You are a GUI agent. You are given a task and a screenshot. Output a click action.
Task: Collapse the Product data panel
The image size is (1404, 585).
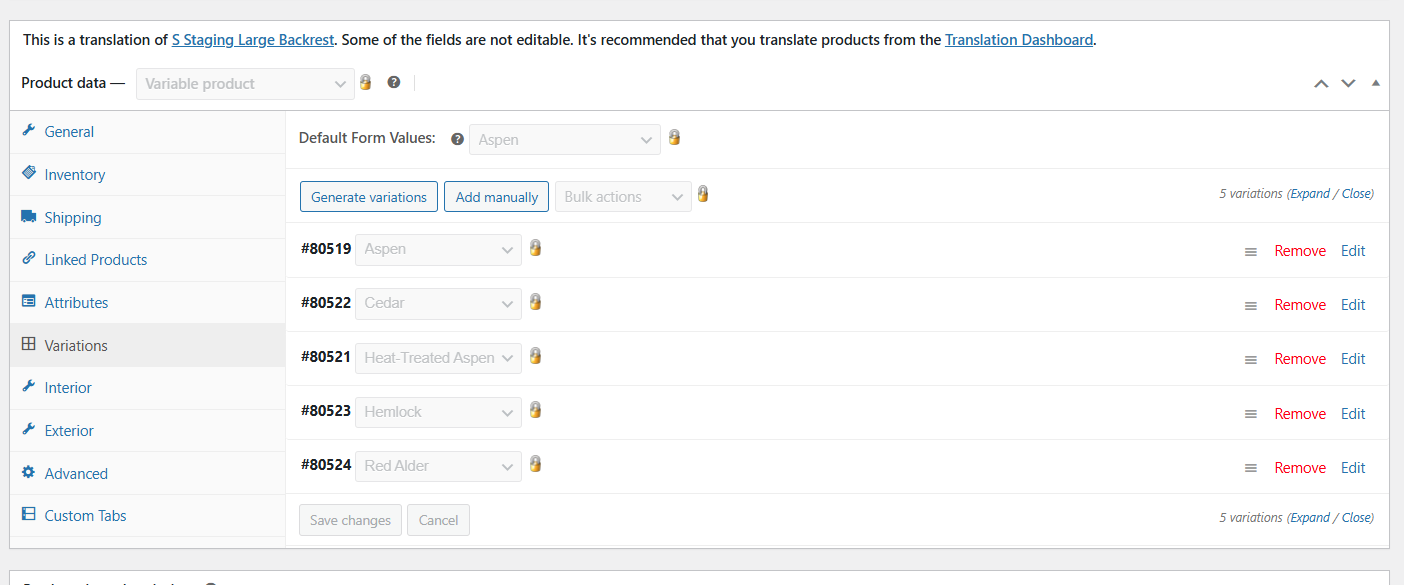click(x=1375, y=83)
